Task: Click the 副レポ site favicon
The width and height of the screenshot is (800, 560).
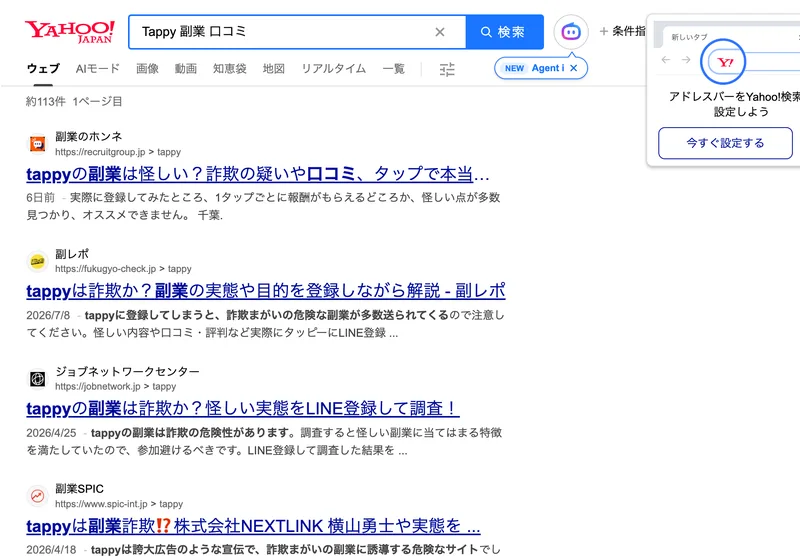Action: [x=37, y=261]
